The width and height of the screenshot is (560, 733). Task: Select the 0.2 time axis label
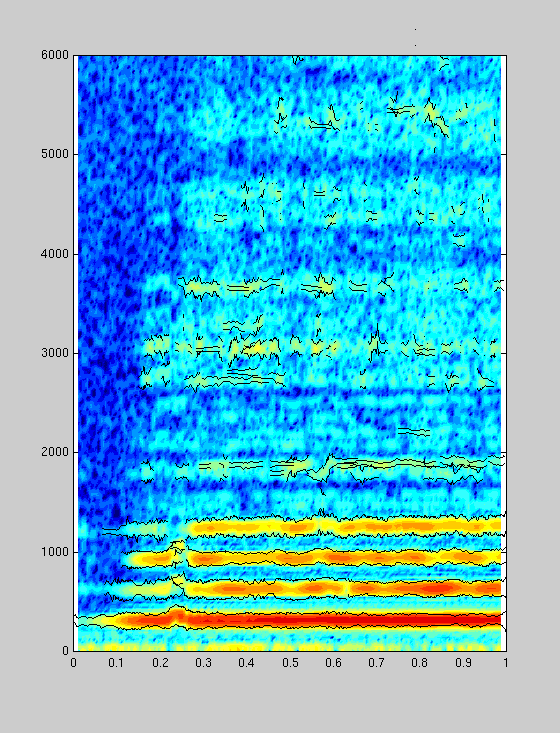coord(160,663)
